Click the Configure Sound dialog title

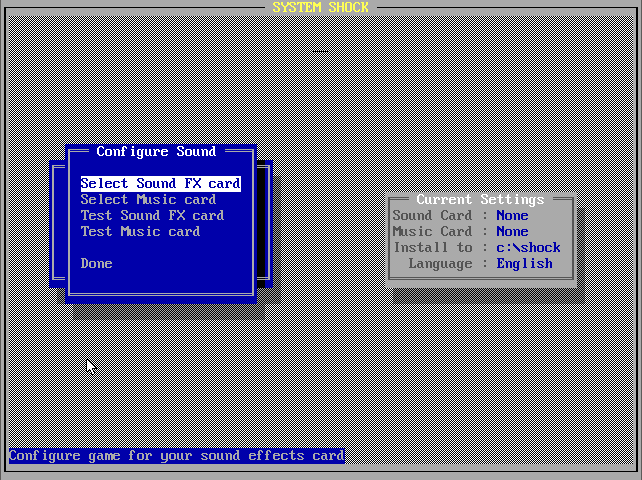[156, 152]
